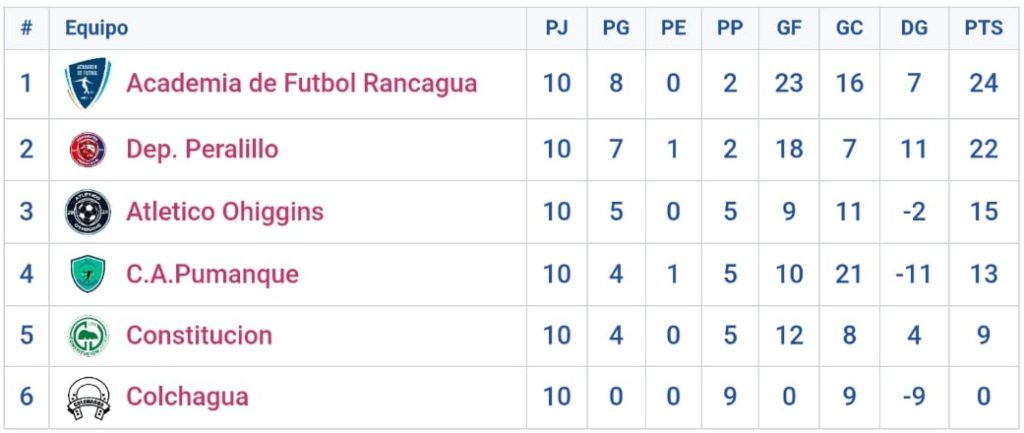Sort by the PJ column header

coord(557,29)
